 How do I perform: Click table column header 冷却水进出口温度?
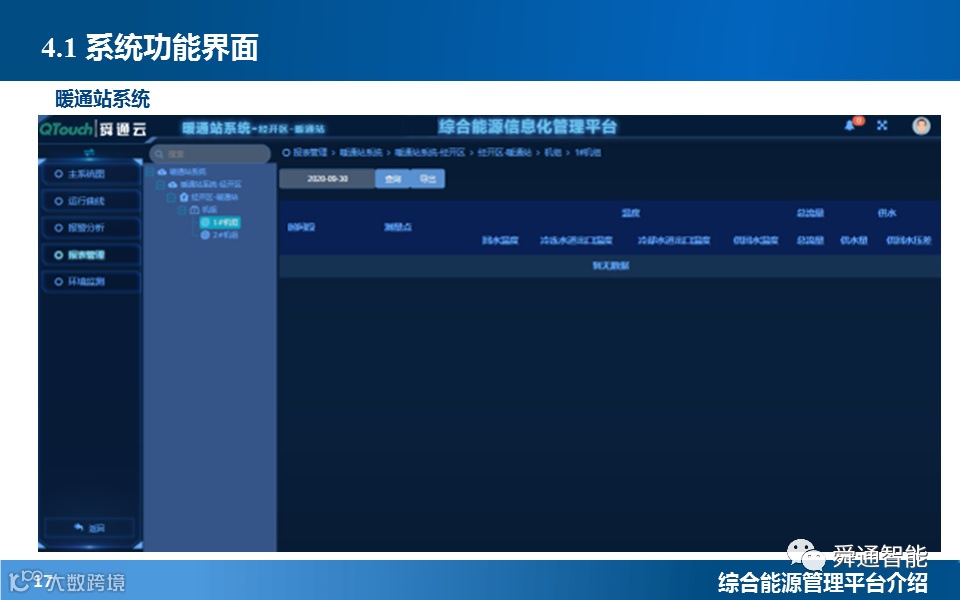pyautogui.click(x=673, y=240)
